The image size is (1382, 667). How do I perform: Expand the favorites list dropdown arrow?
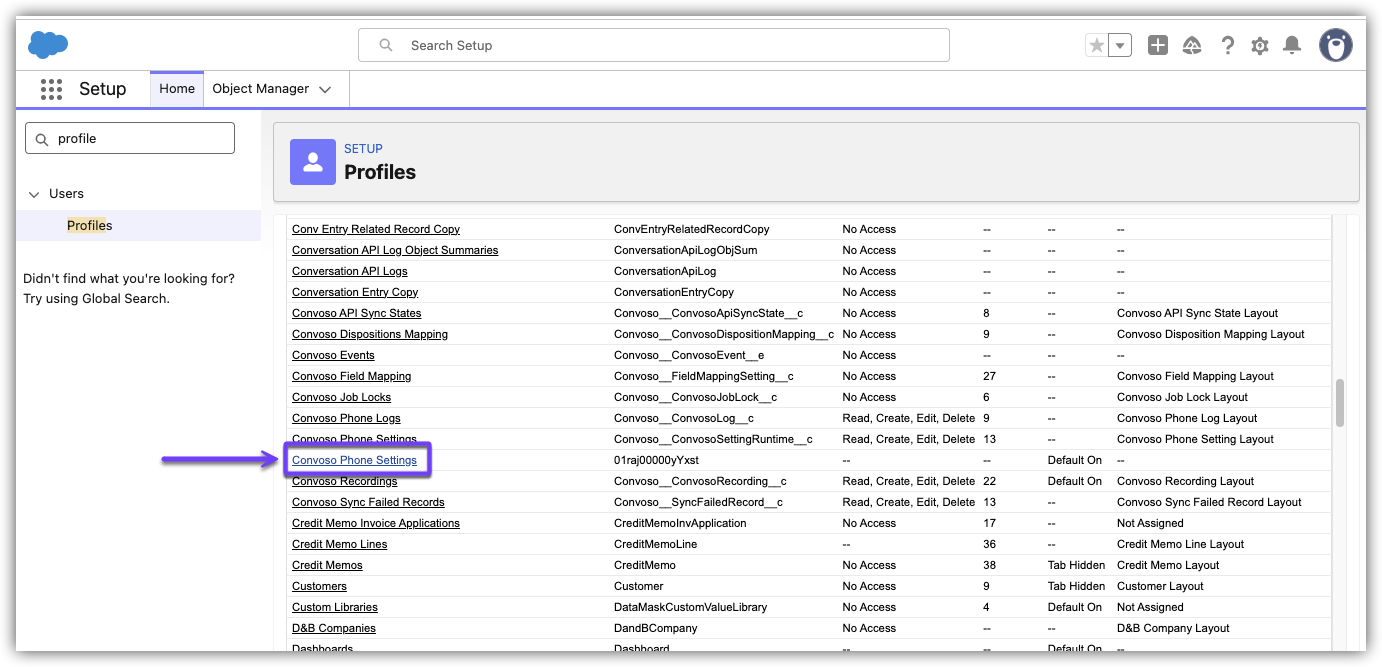(x=1121, y=45)
